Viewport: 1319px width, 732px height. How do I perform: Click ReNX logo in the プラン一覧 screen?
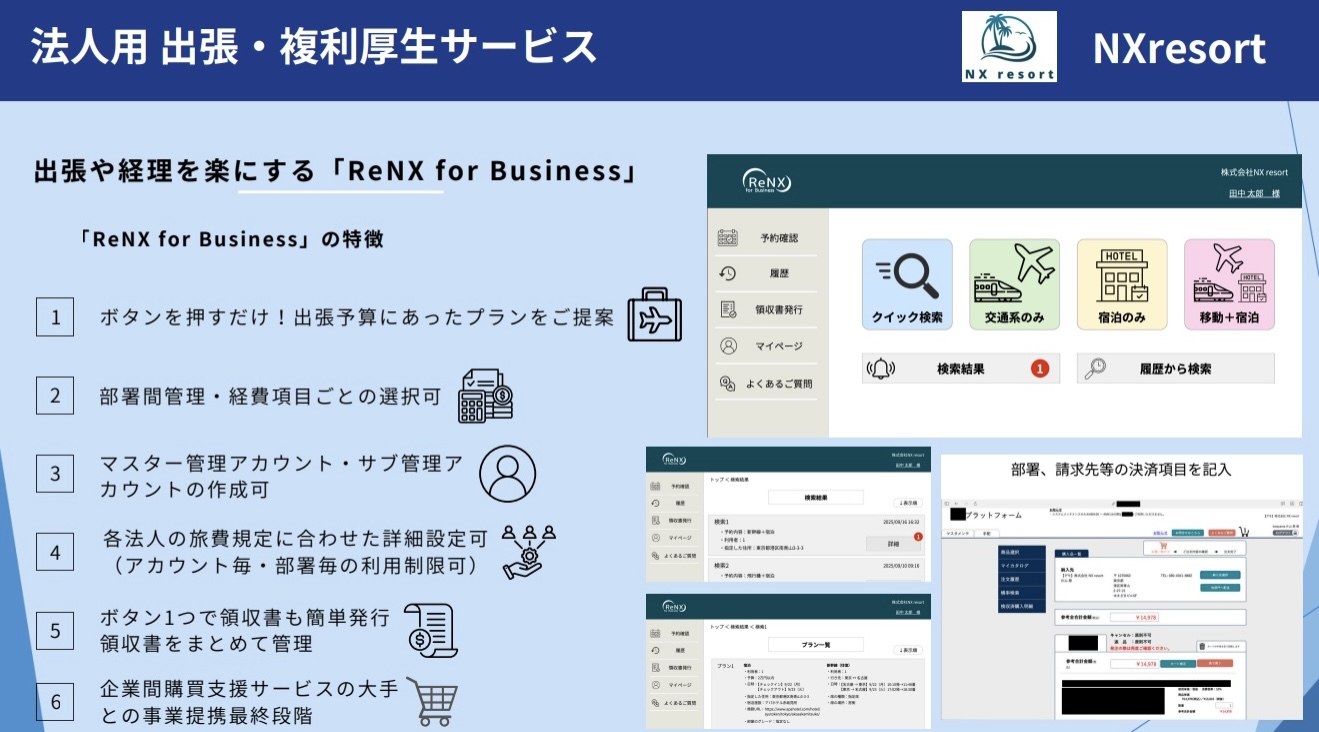(x=674, y=606)
